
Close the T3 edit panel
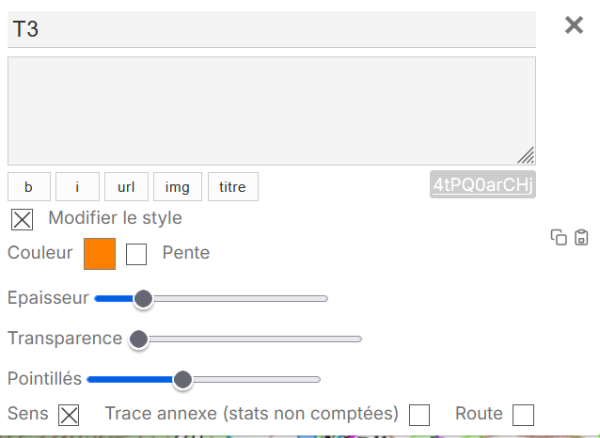coord(574,26)
